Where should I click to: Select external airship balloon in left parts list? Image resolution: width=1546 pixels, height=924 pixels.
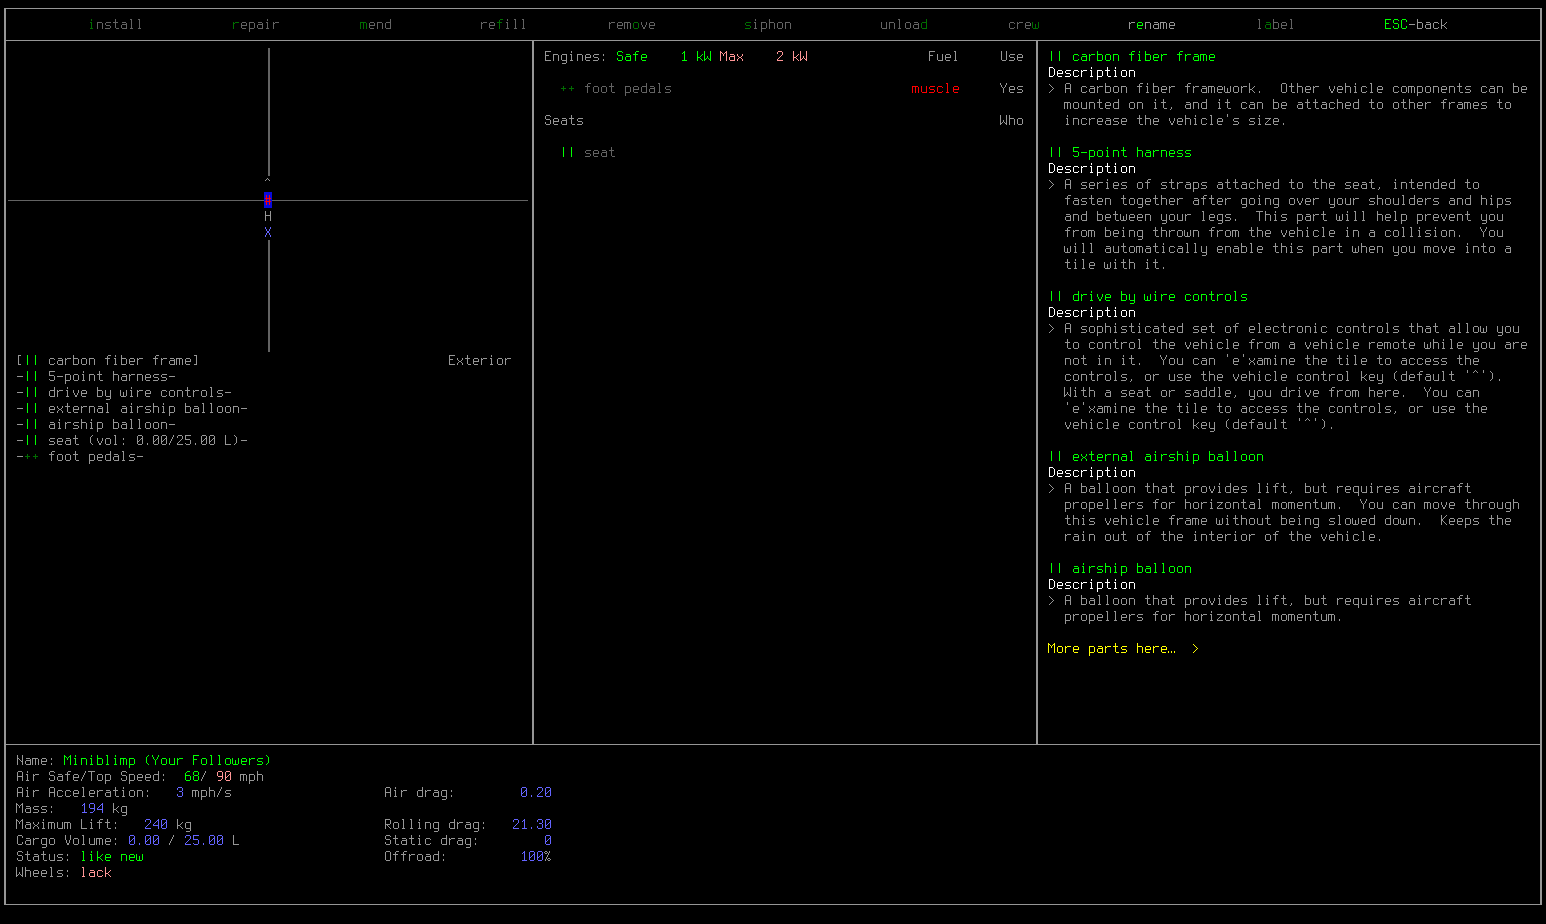tap(132, 408)
